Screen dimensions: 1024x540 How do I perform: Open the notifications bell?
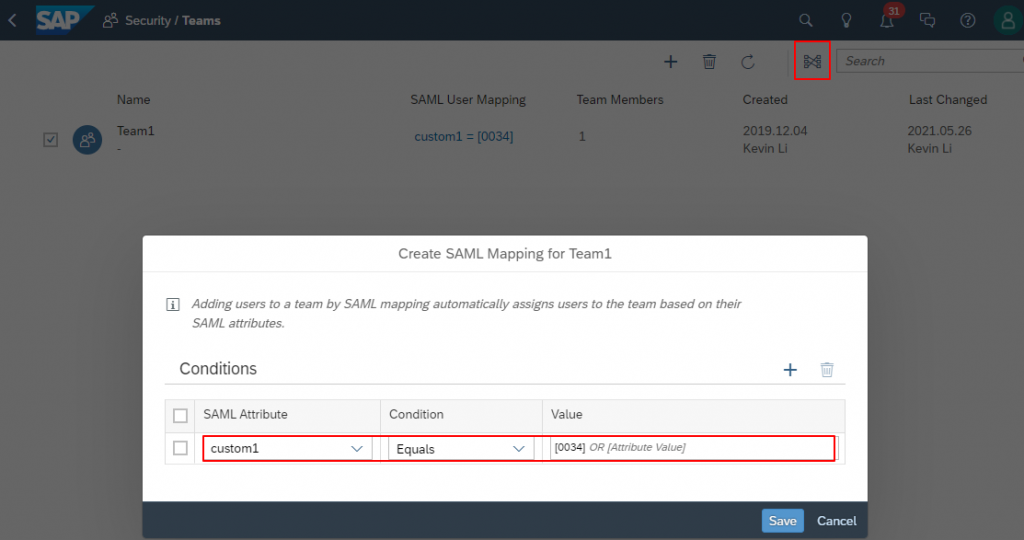click(x=886, y=20)
